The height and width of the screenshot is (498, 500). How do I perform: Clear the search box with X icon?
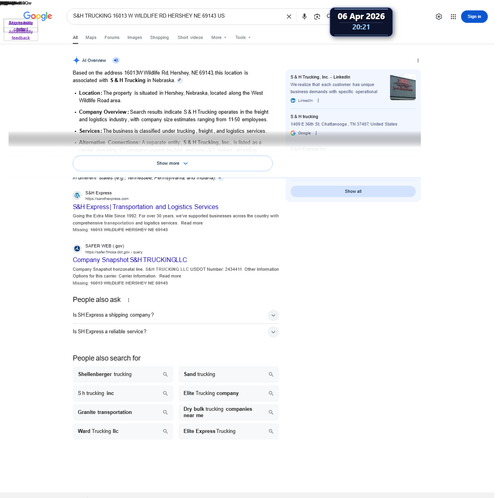[289, 16]
